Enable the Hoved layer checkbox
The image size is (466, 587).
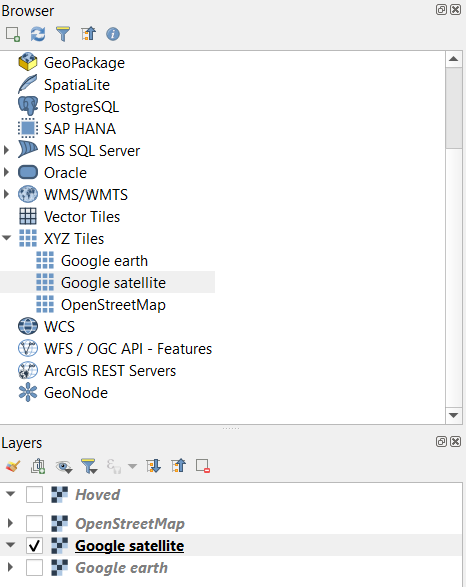(x=34, y=495)
